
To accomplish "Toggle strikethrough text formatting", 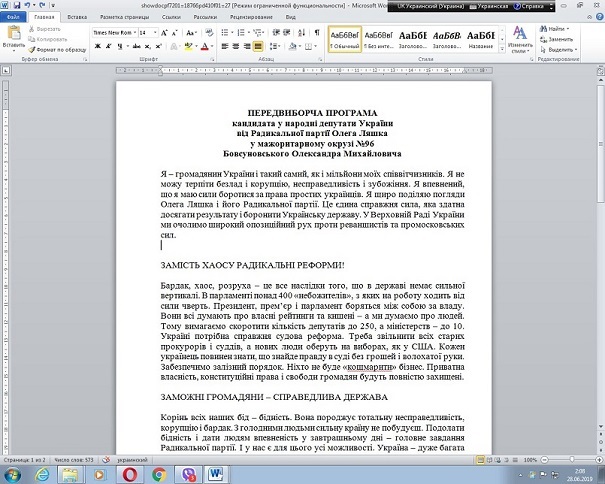I will tap(128, 46).
